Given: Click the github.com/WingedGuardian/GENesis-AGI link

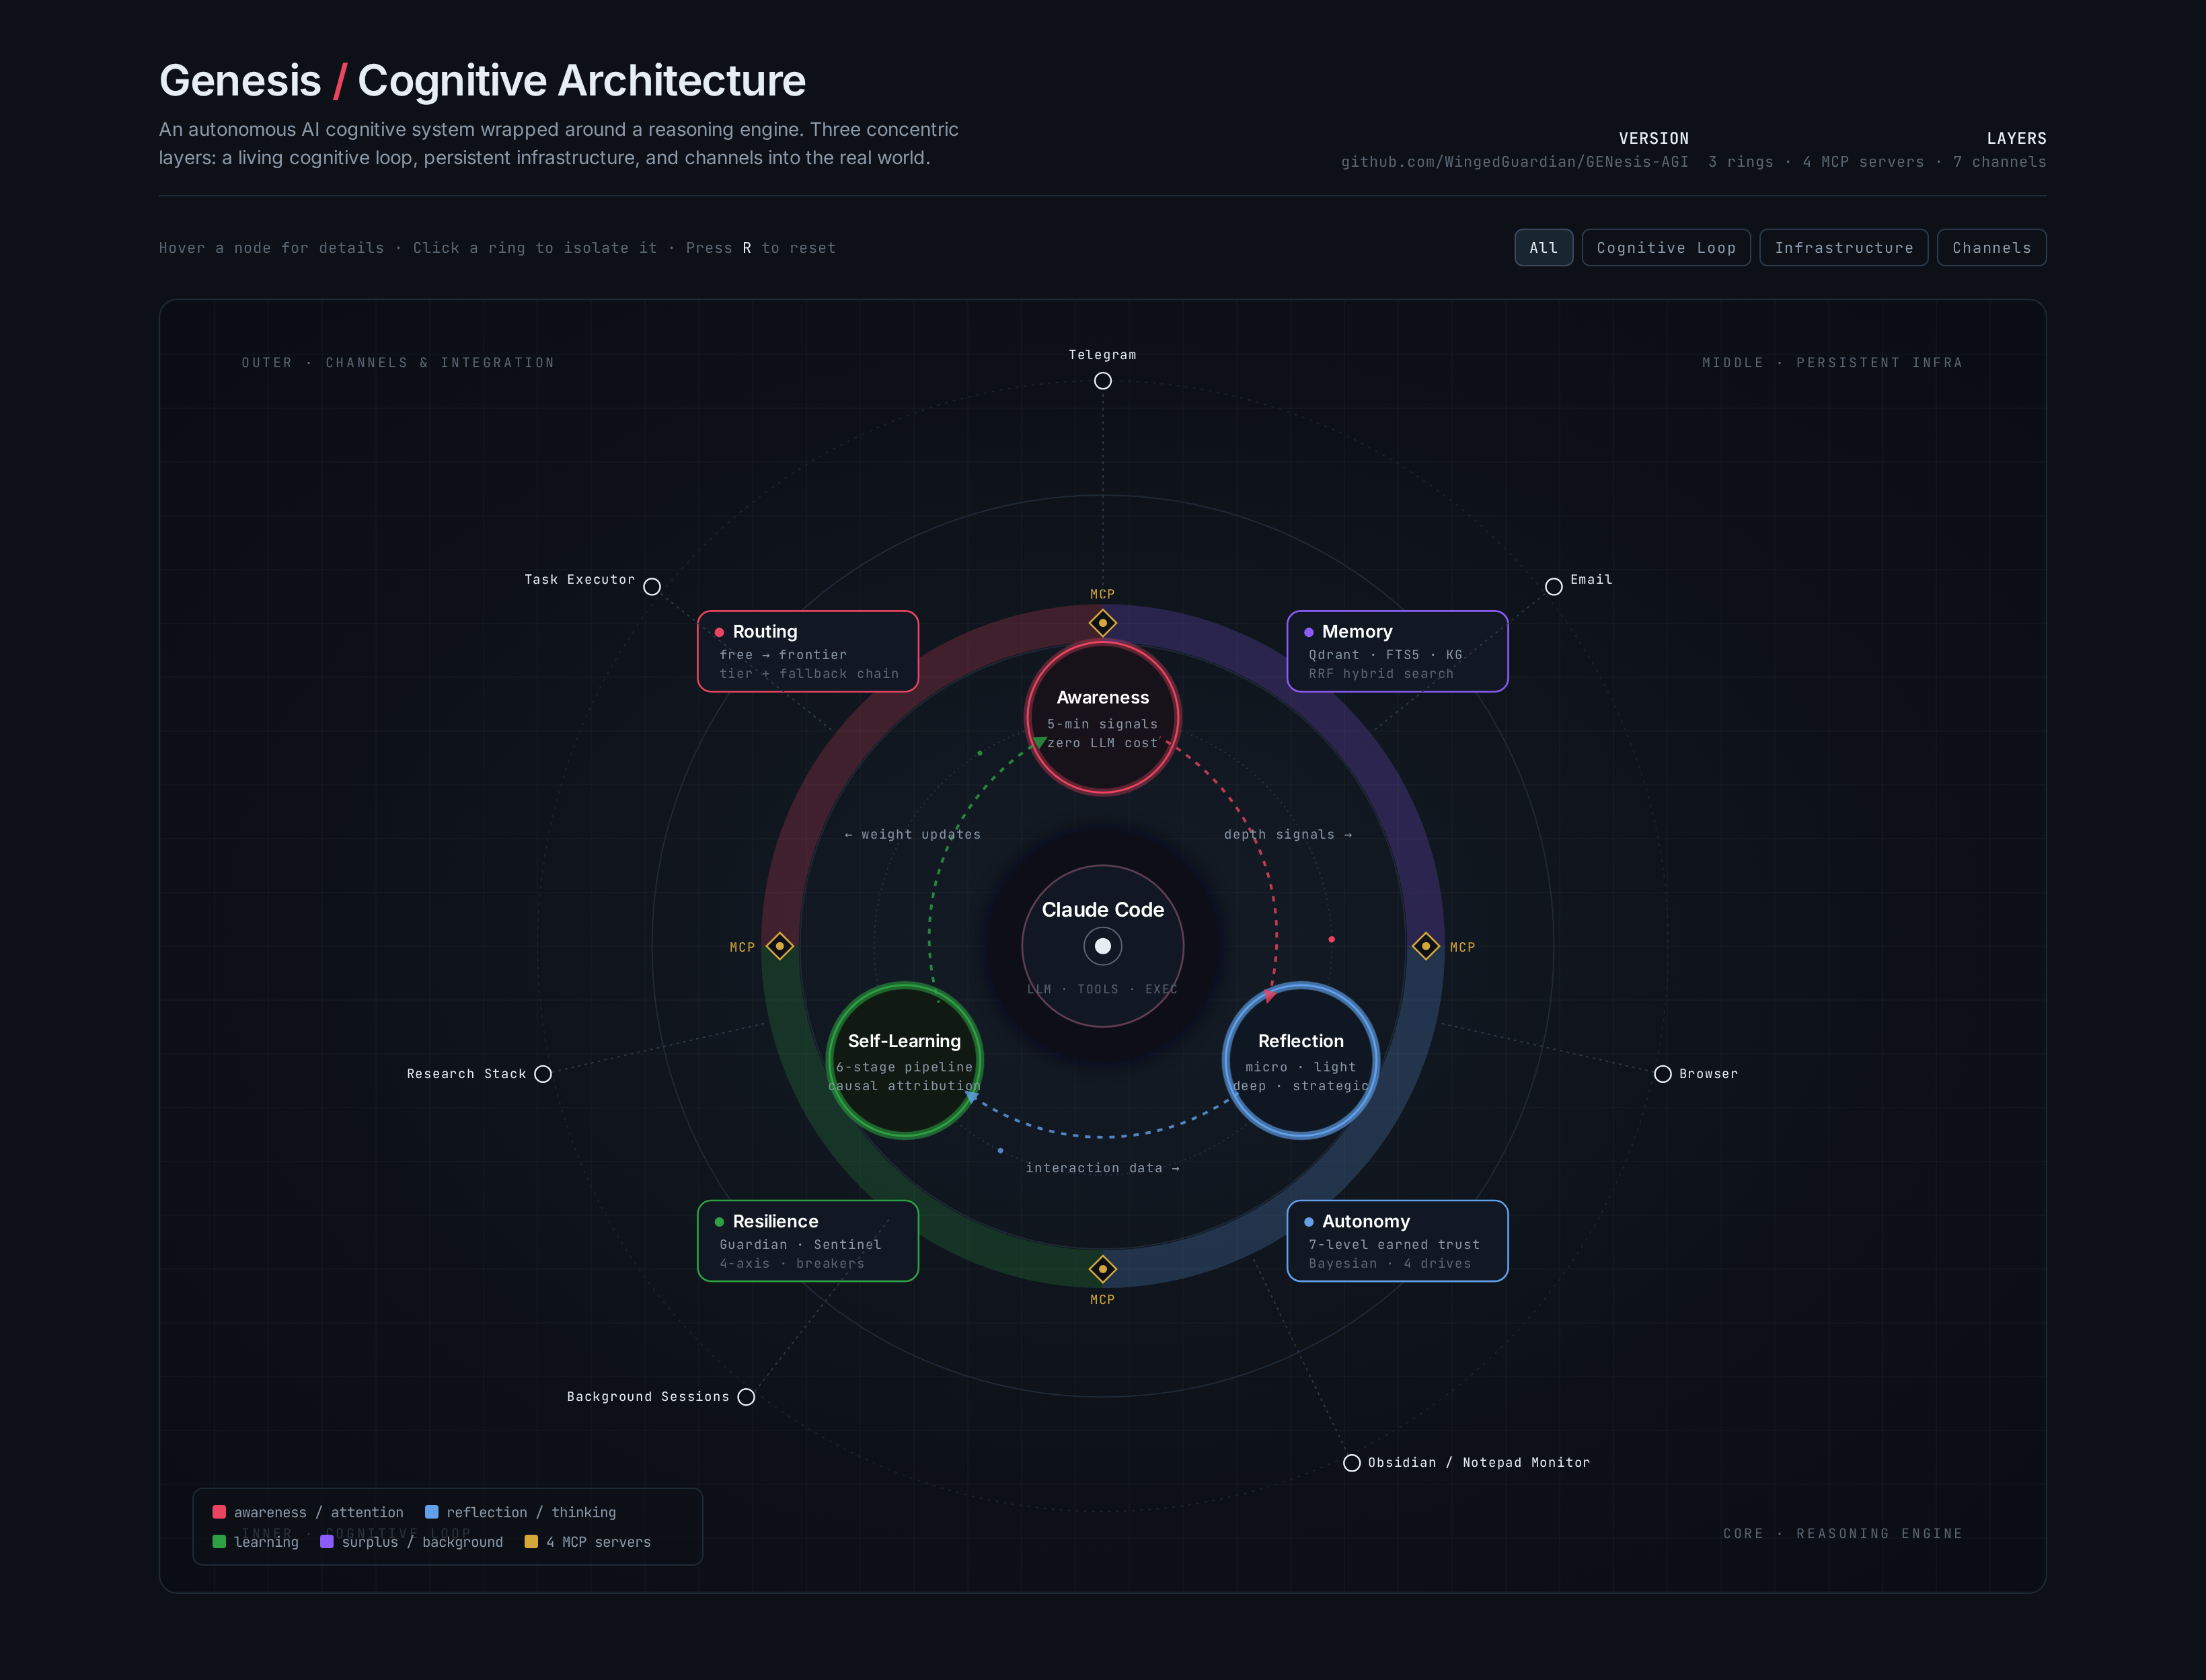Looking at the screenshot, I should 1514,162.
